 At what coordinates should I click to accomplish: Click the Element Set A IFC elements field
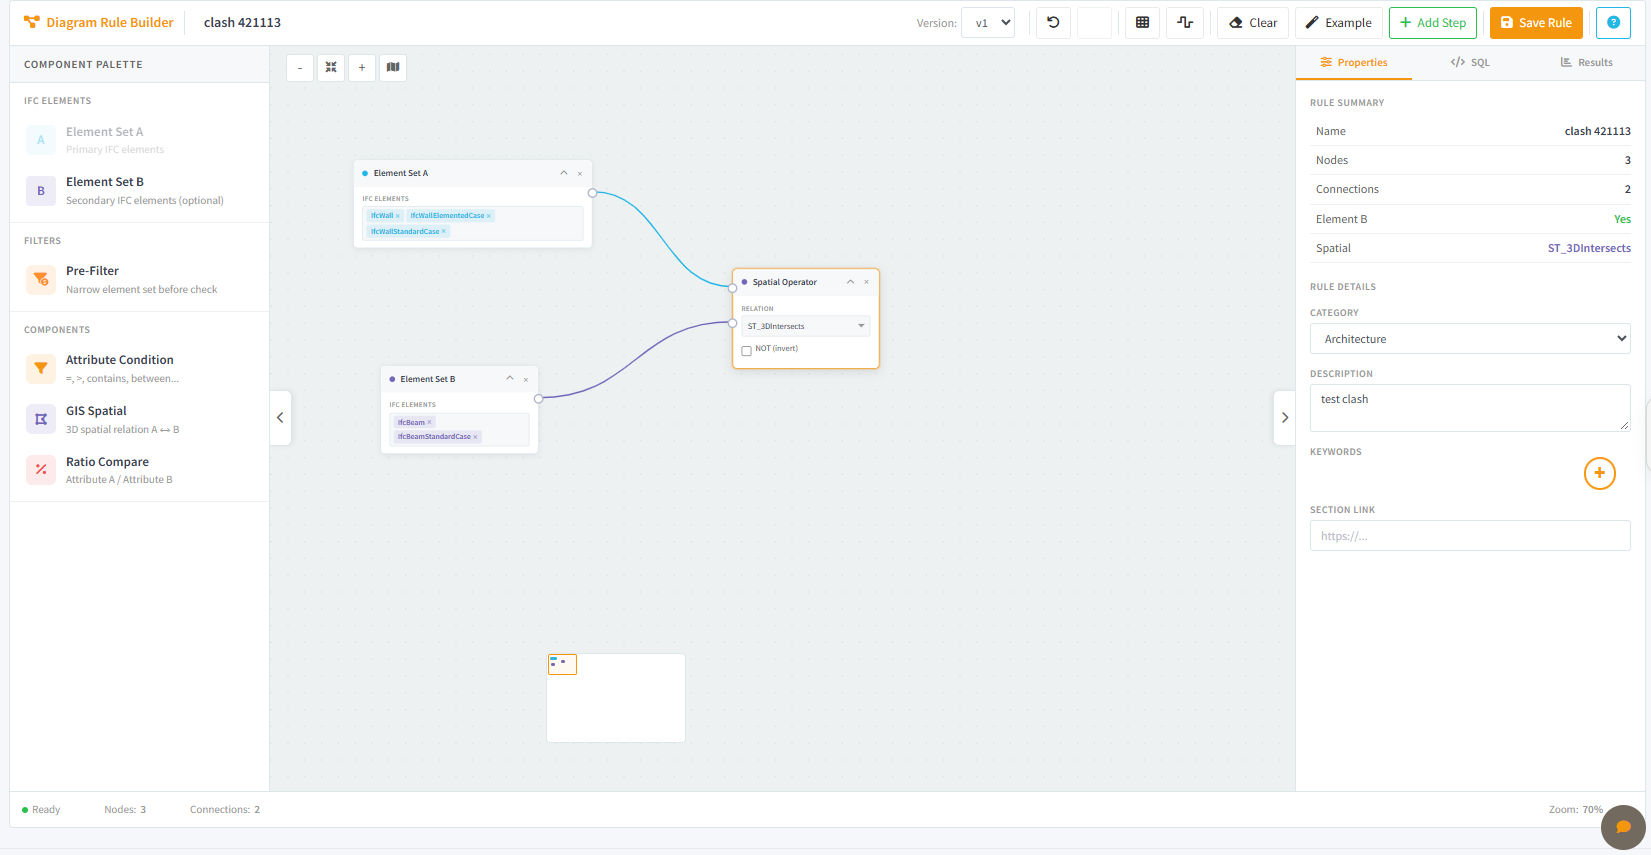(473, 223)
